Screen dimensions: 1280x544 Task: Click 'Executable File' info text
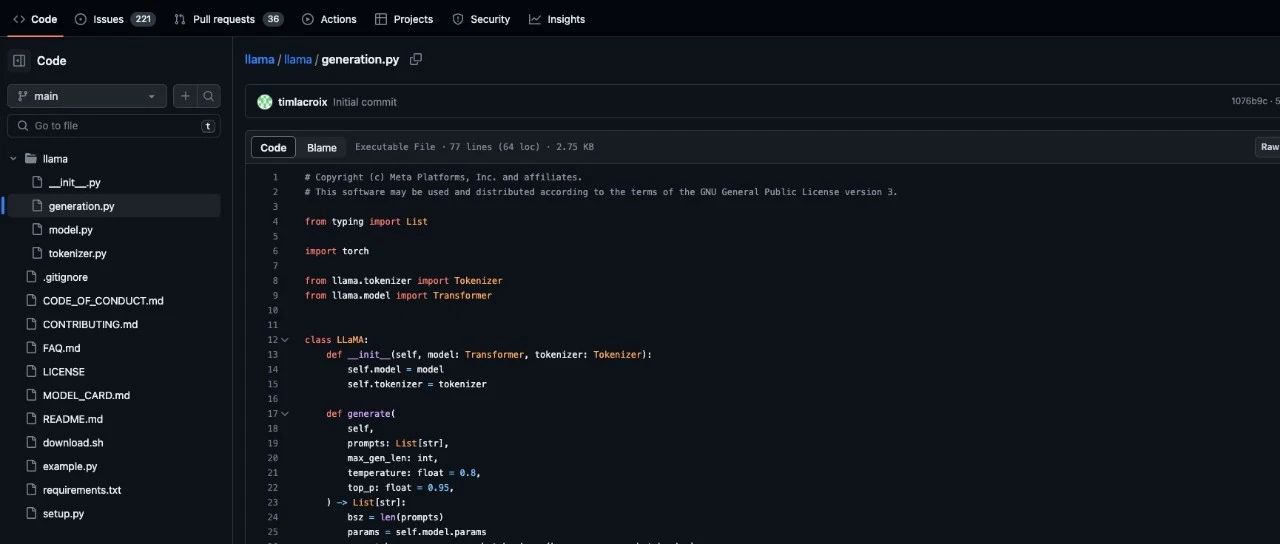pos(395,147)
